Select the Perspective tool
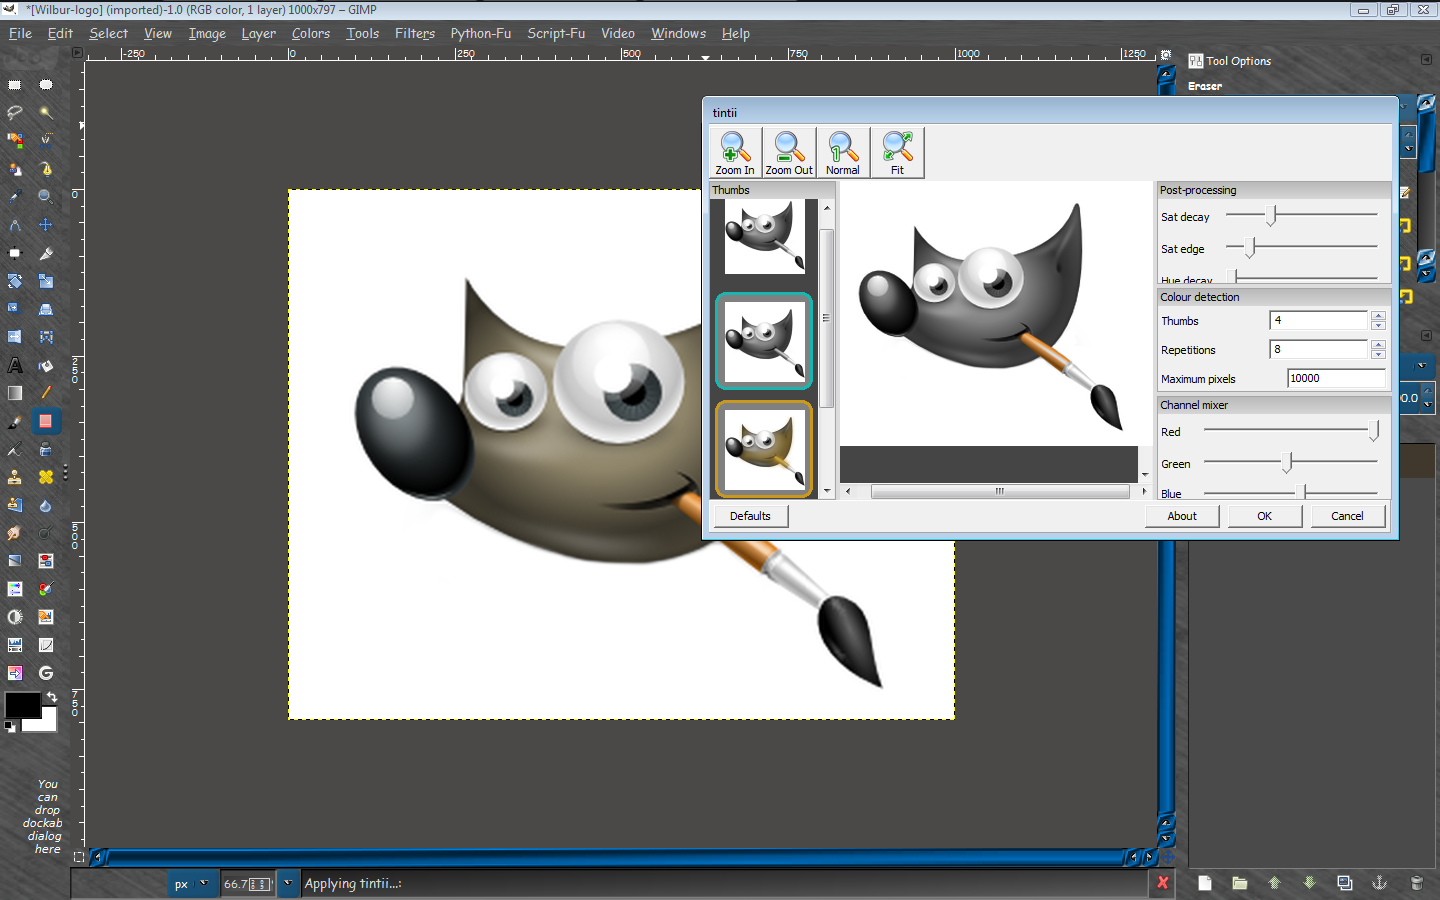This screenshot has width=1440, height=900. tap(46, 309)
